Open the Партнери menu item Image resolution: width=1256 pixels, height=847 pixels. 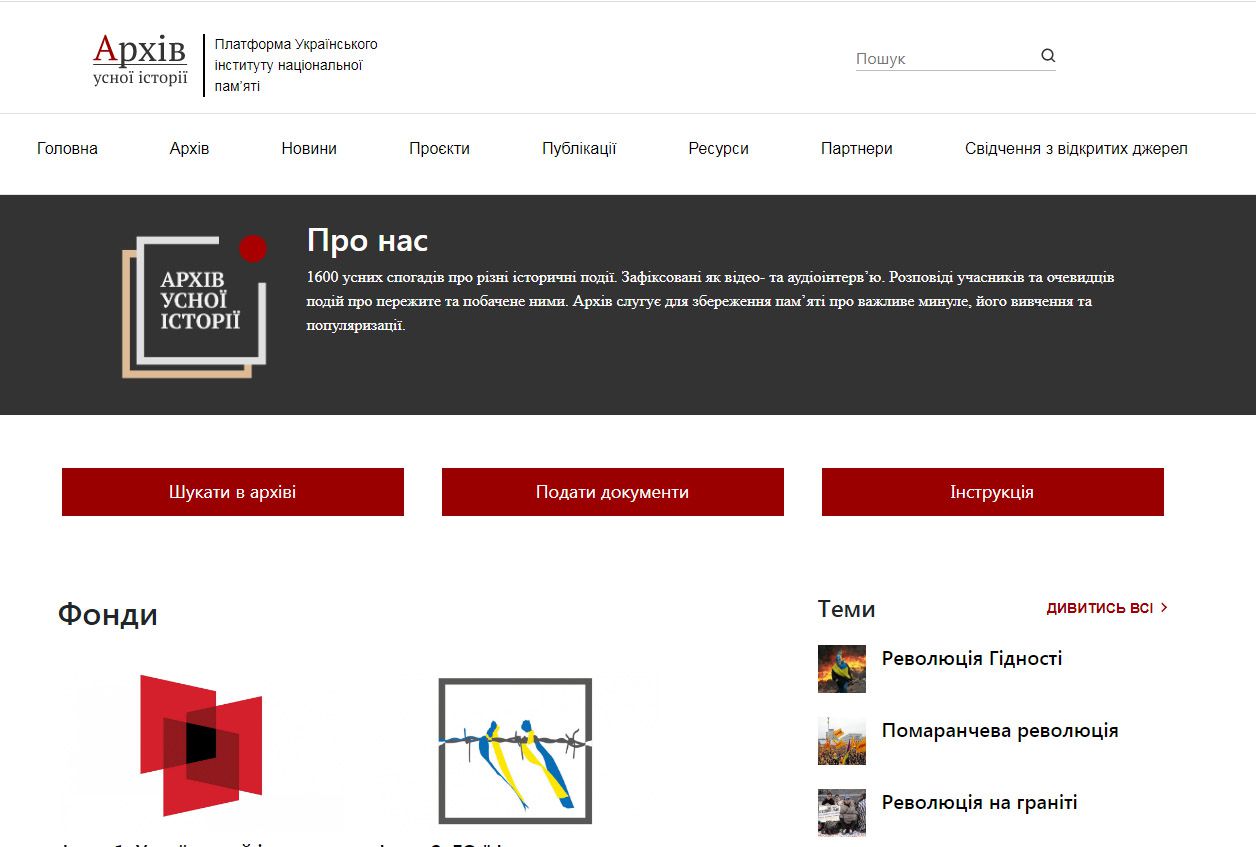tap(857, 149)
